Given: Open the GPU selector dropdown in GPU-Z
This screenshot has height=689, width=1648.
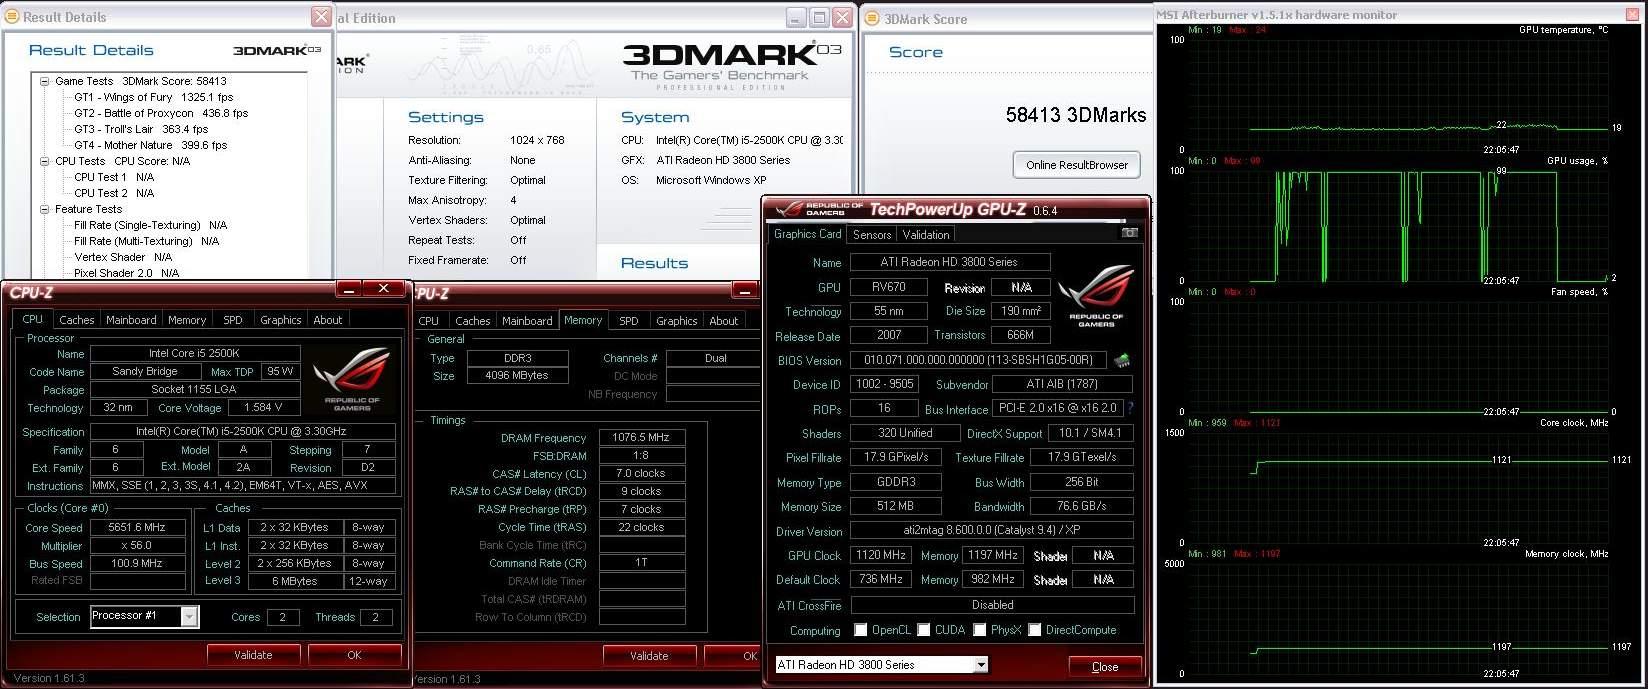Looking at the screenshot, I should click(981, 664).
